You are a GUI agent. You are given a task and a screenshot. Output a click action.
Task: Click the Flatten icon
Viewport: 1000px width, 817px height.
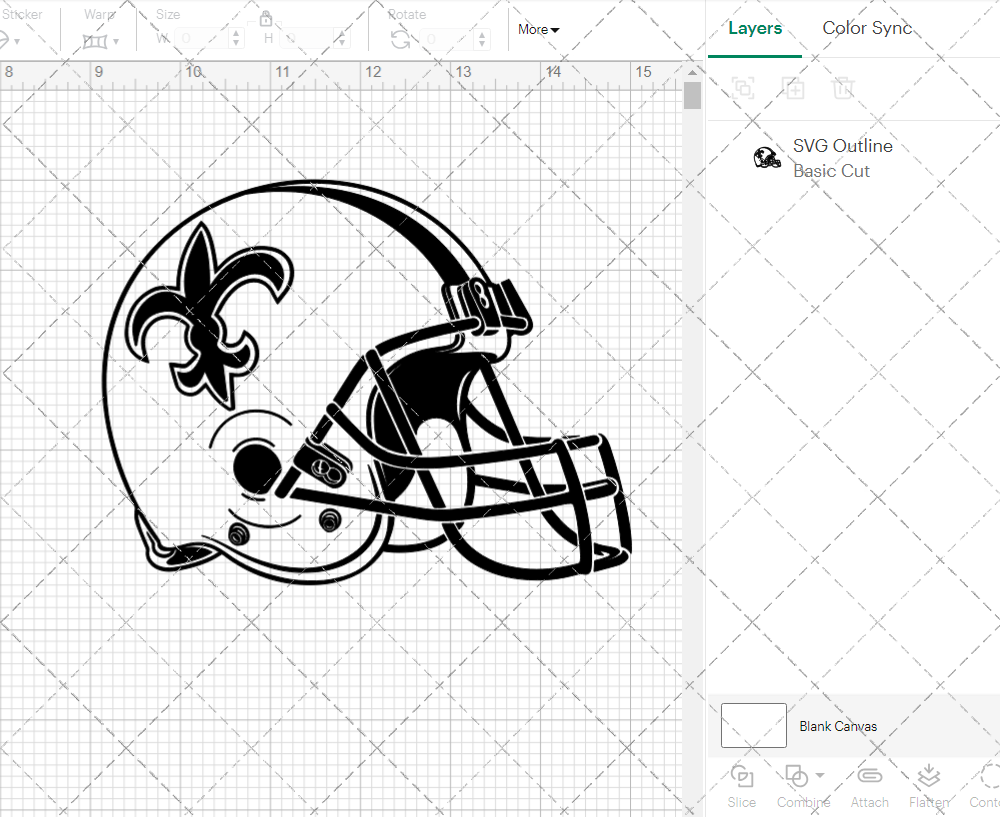(929, 777)
